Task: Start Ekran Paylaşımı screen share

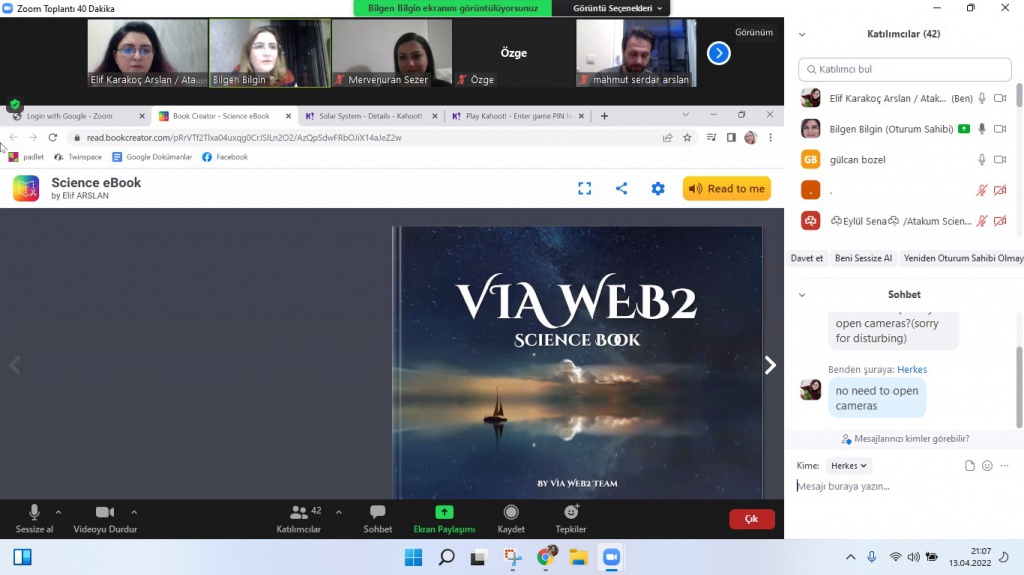Action: tap(444, 519)
